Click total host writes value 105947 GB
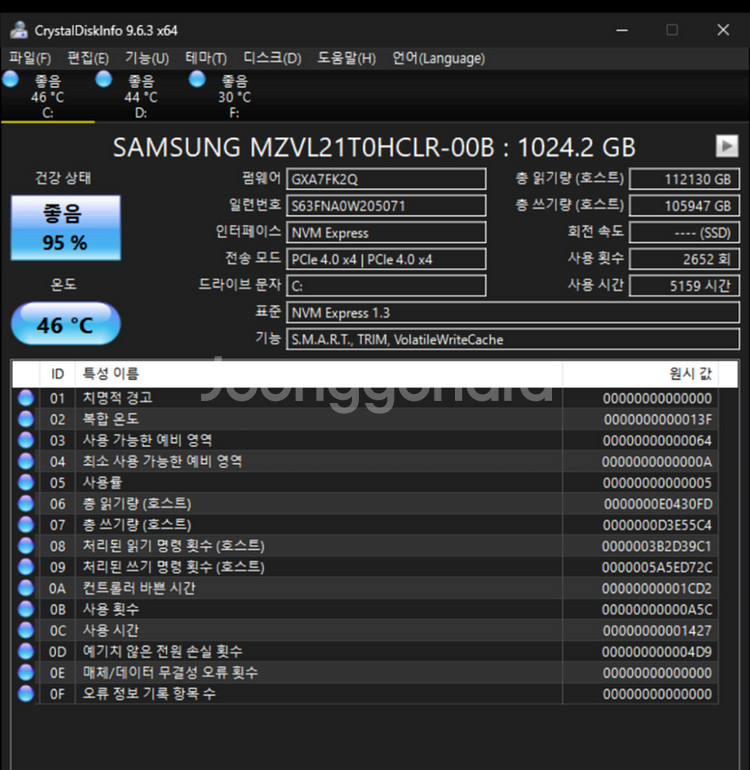 click(684, 206)
